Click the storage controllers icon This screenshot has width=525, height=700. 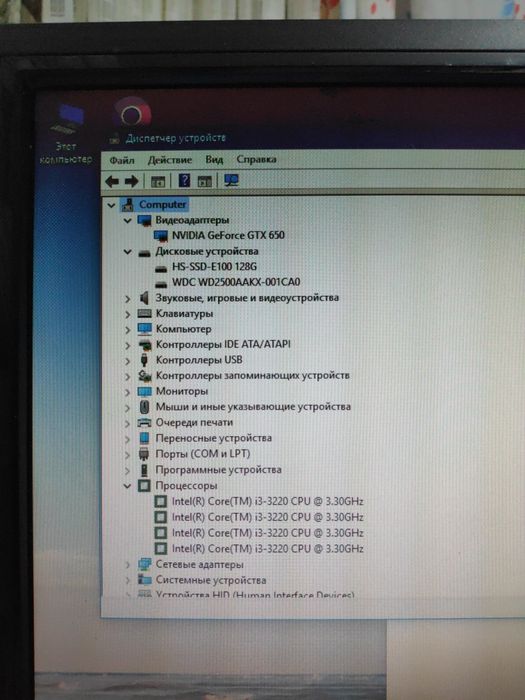pos(145,376)
